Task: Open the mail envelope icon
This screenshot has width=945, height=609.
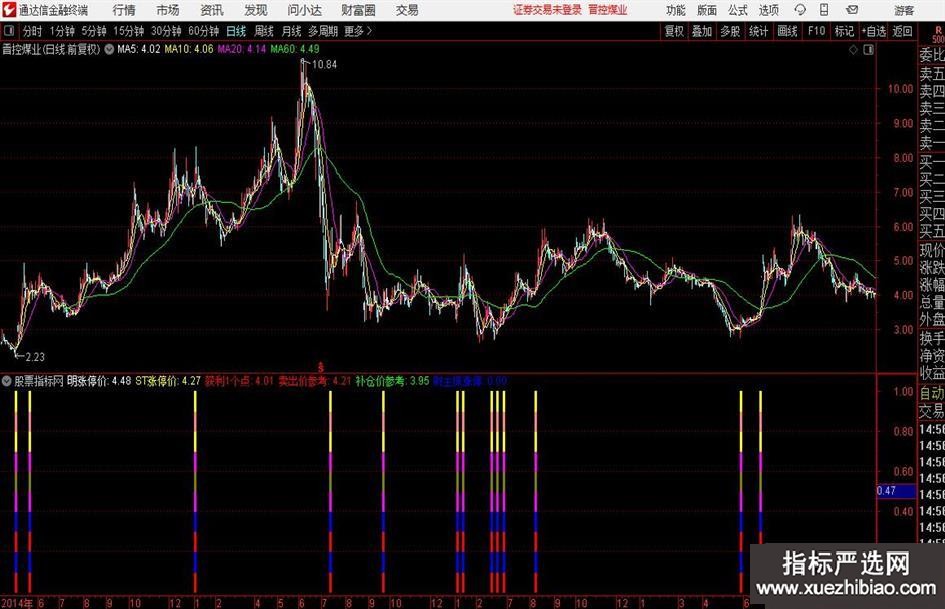Action: pos(852,10)
